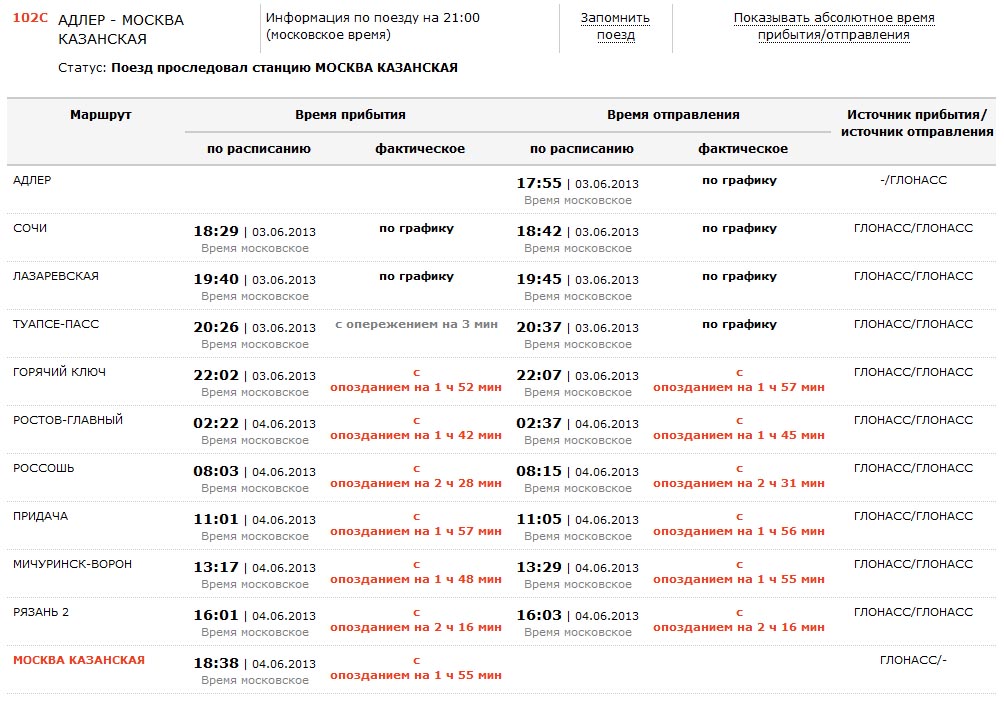Image resolution: width=1004 pixels, height=710 pixels.
Task: Click the 18:38 scheduled arrival time
Action: click(216, 663)
